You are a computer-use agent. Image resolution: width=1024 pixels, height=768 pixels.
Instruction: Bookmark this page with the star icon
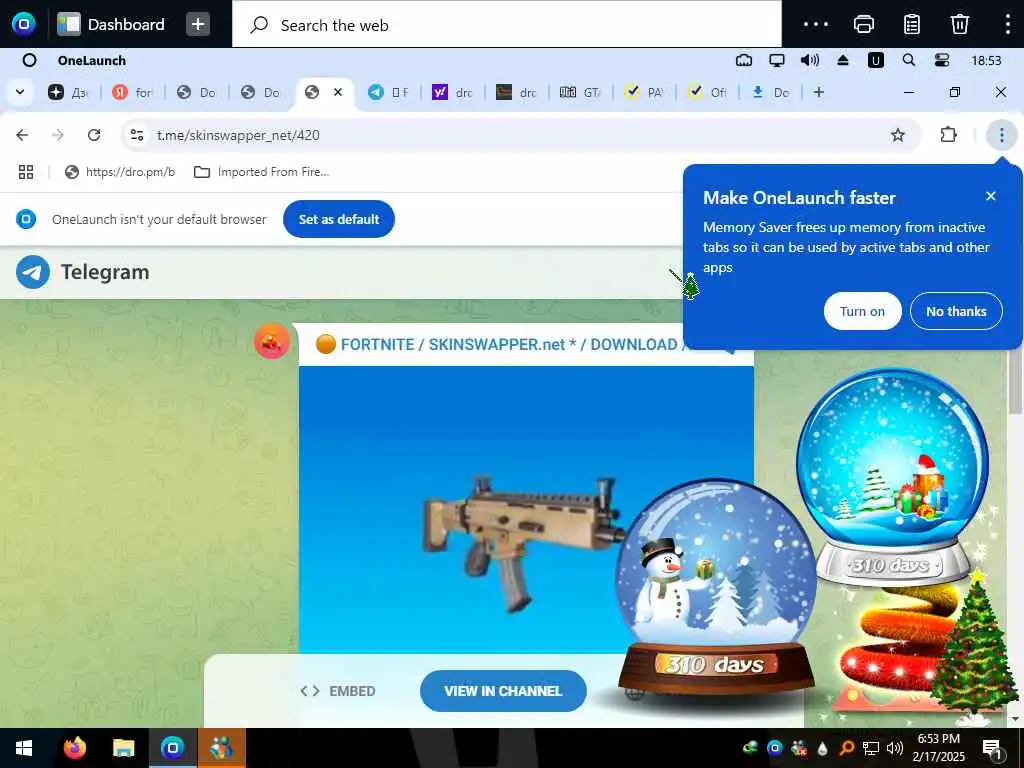tap(898, 135)
